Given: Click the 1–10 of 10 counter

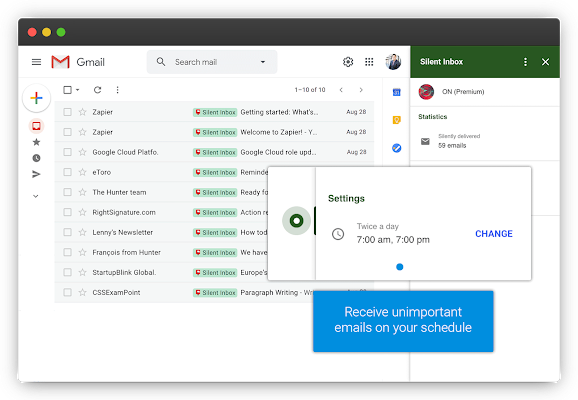Looking at the screenshot, I should point(310,90).
